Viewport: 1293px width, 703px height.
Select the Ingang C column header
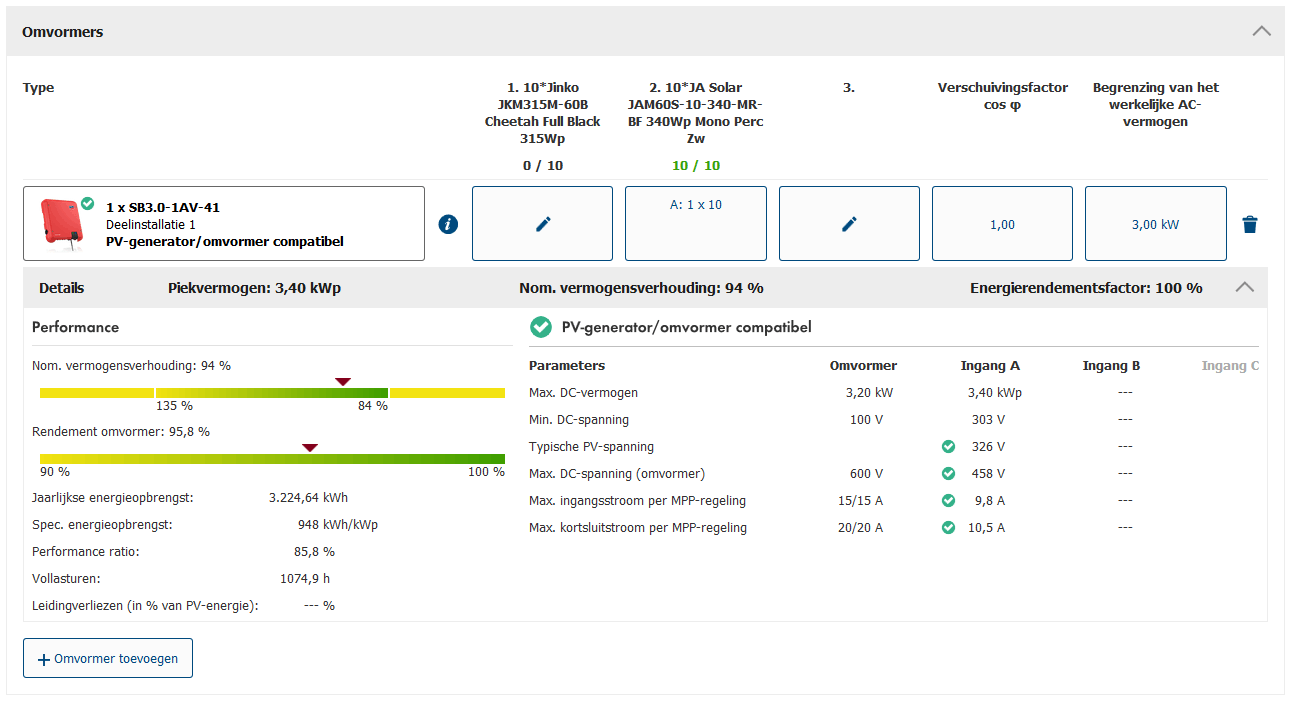[1230, 366]
